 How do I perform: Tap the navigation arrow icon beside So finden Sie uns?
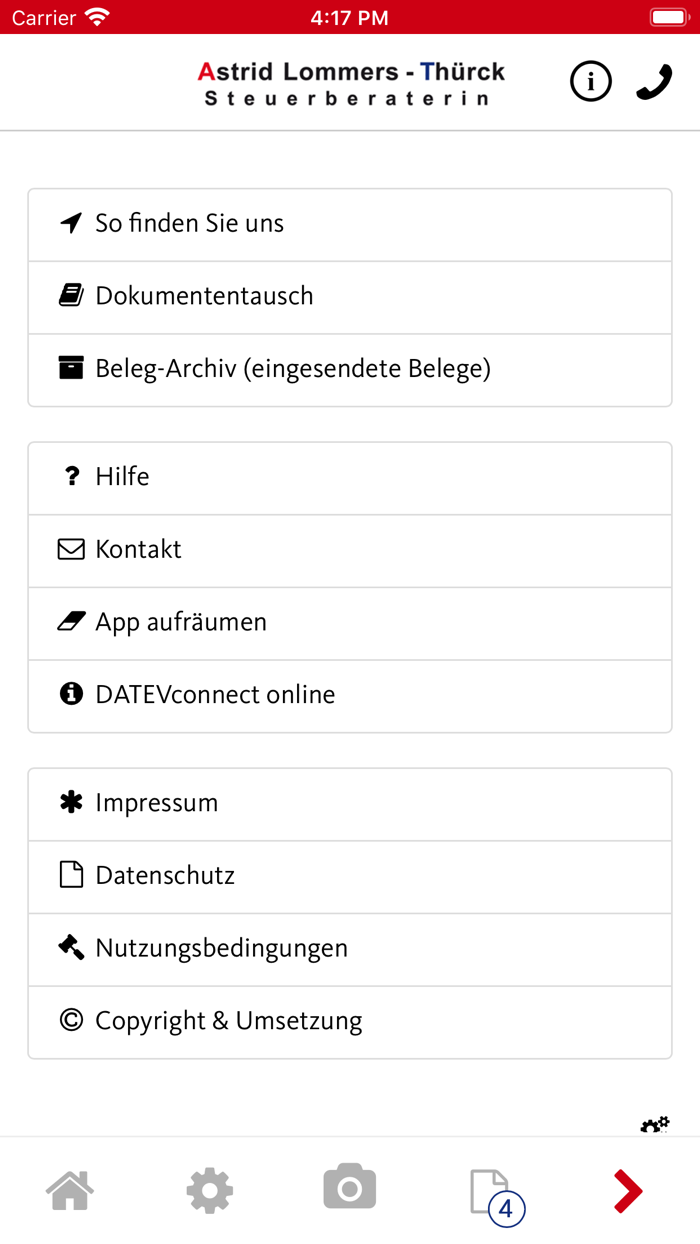point(71,223)
